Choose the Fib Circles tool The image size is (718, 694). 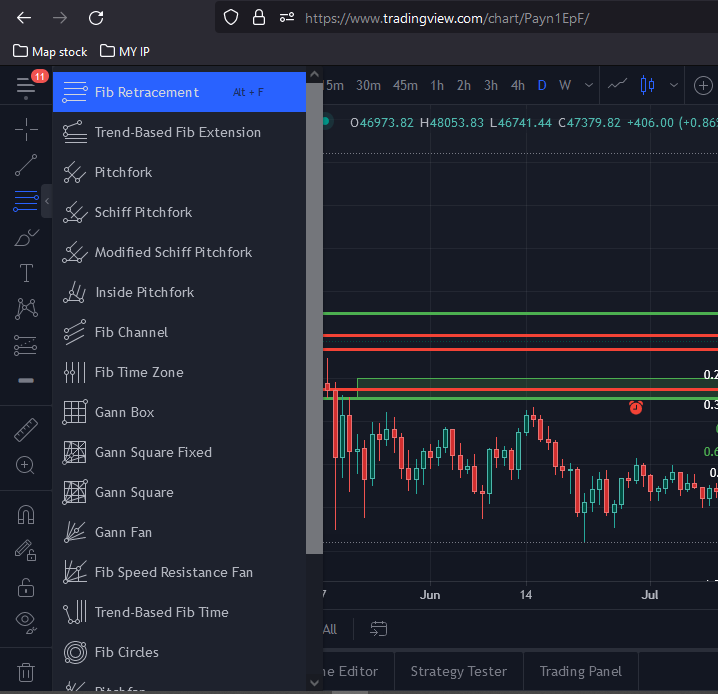179,652
